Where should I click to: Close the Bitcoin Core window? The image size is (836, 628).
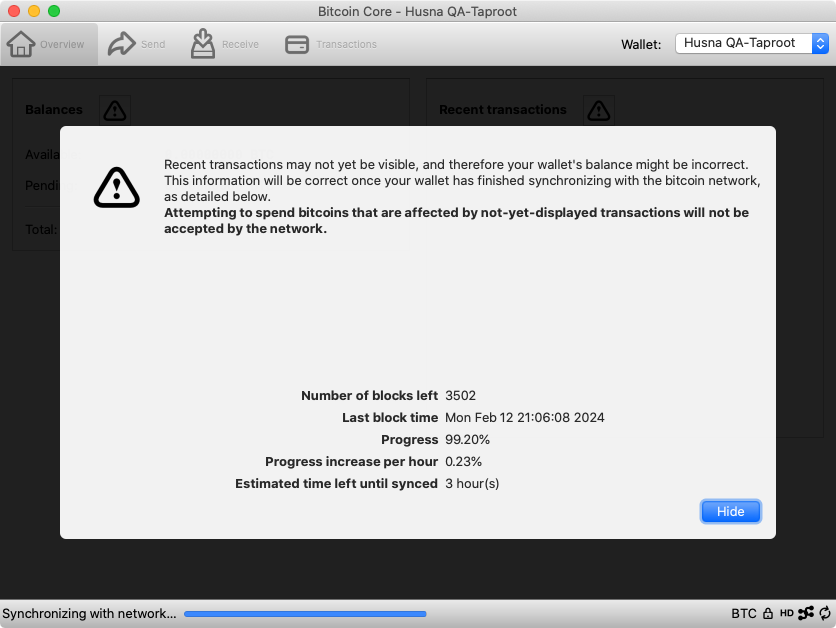click(x=14, y=11)
